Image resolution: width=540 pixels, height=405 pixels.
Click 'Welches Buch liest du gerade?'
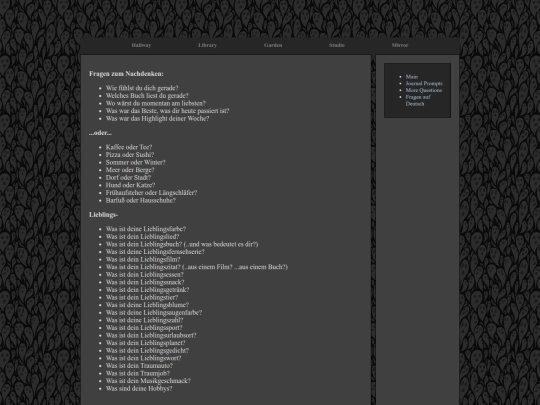click(x=147, y=96)
